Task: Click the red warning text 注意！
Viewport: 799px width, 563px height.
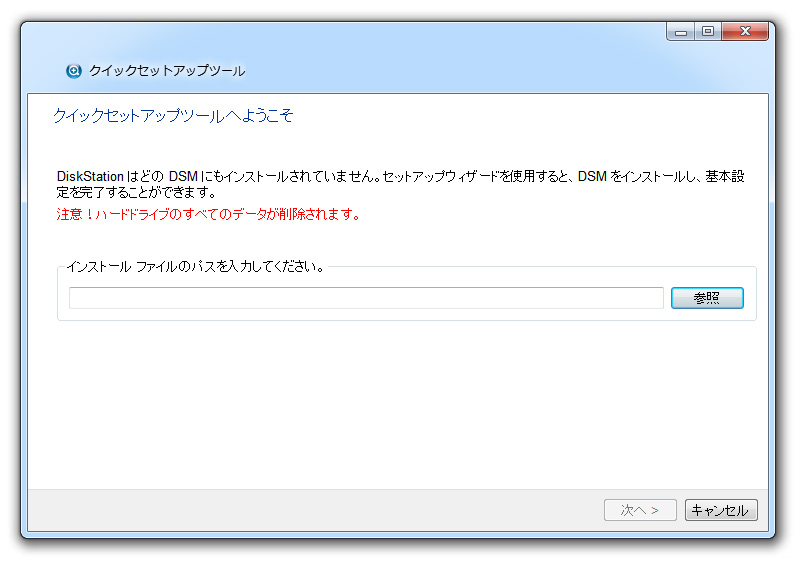Action: 208,215
